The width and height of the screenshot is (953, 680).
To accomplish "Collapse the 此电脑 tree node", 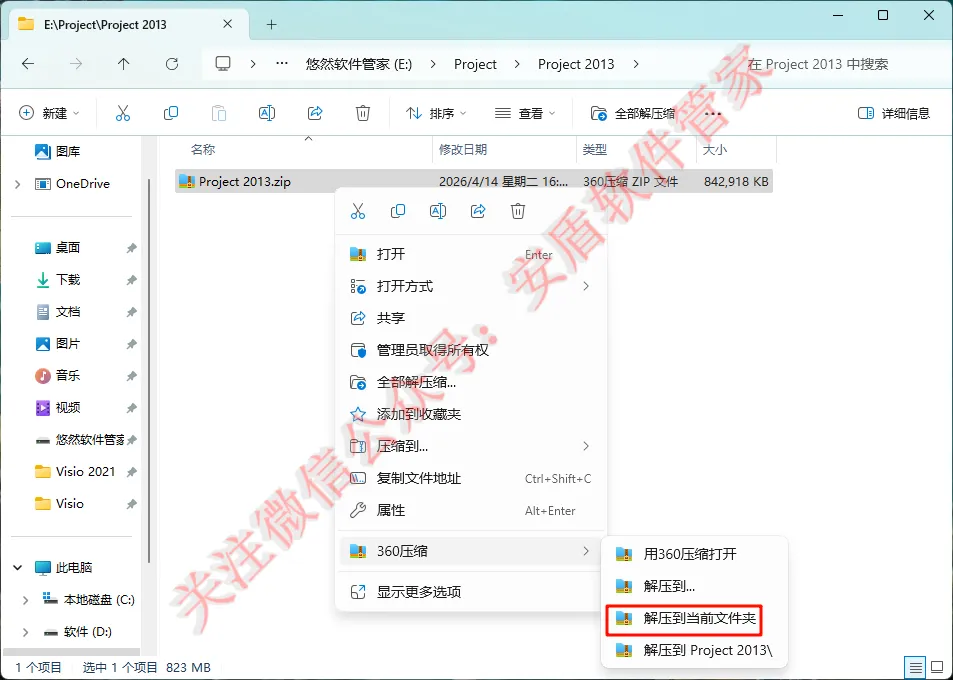I will [18, 568].
